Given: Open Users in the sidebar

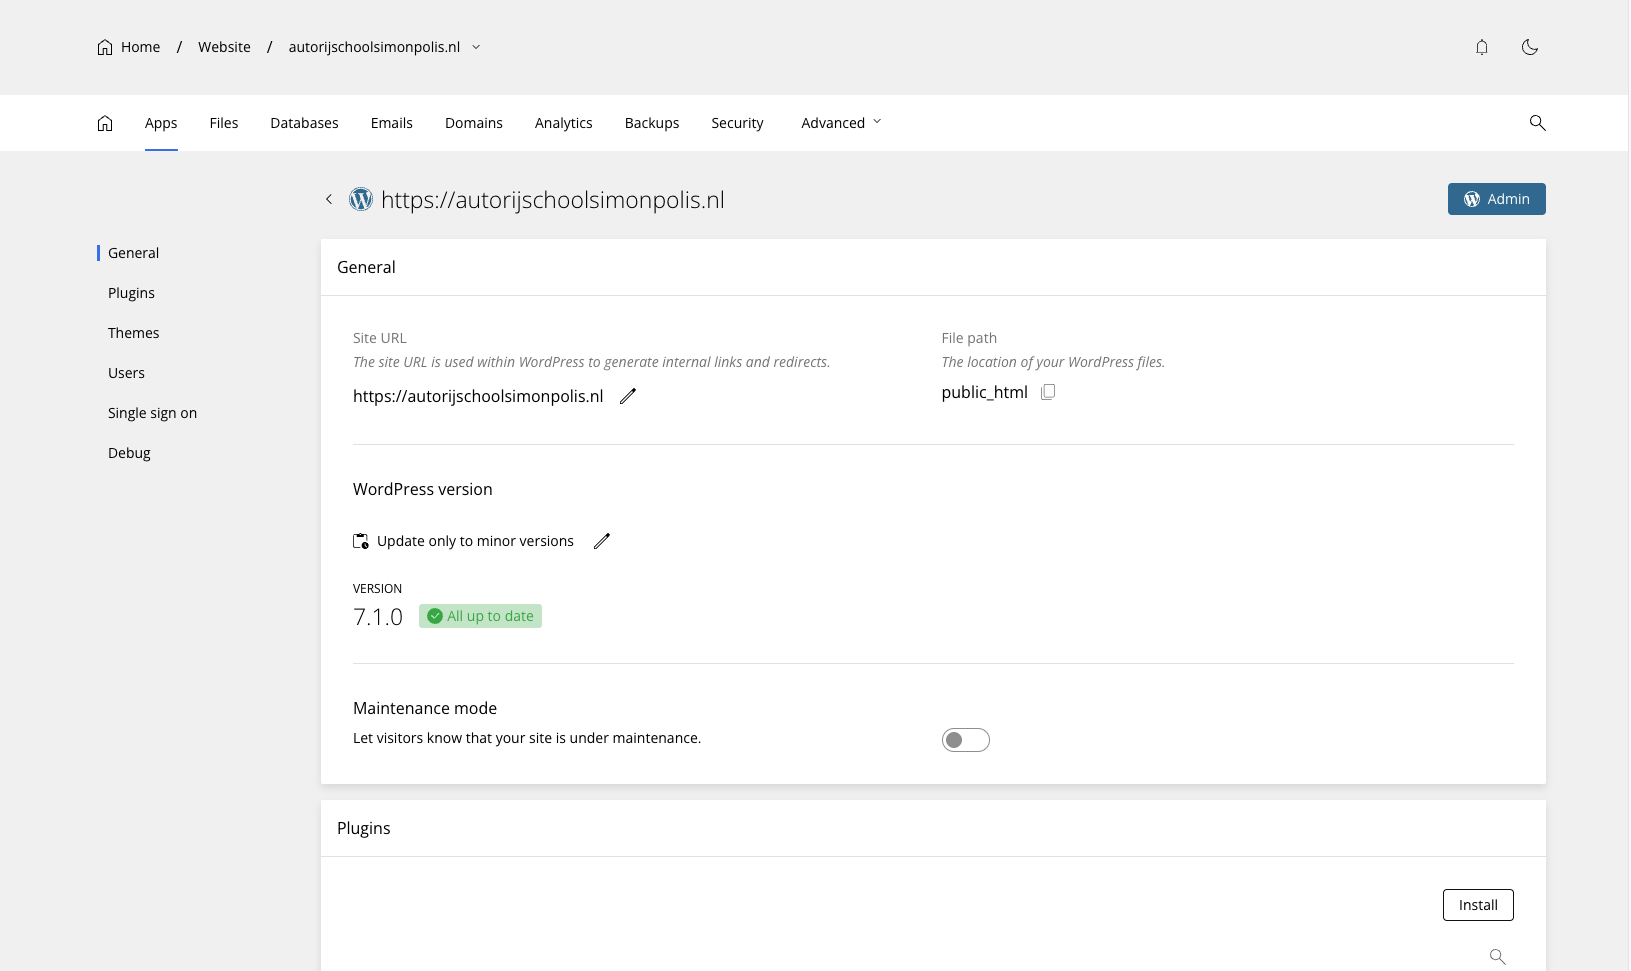Looking at the screenshot, I should pos(127,373).
